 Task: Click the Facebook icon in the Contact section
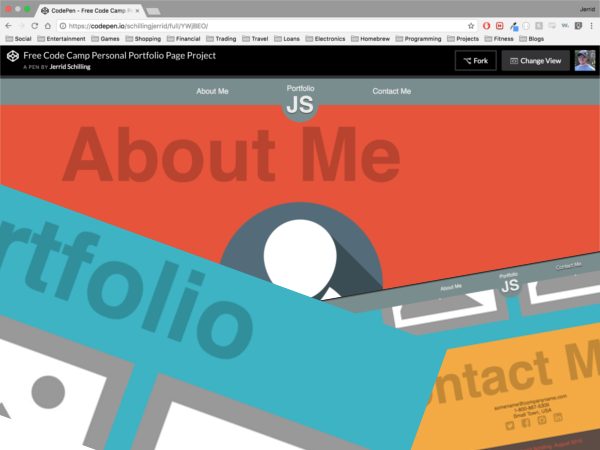point(527,422)
